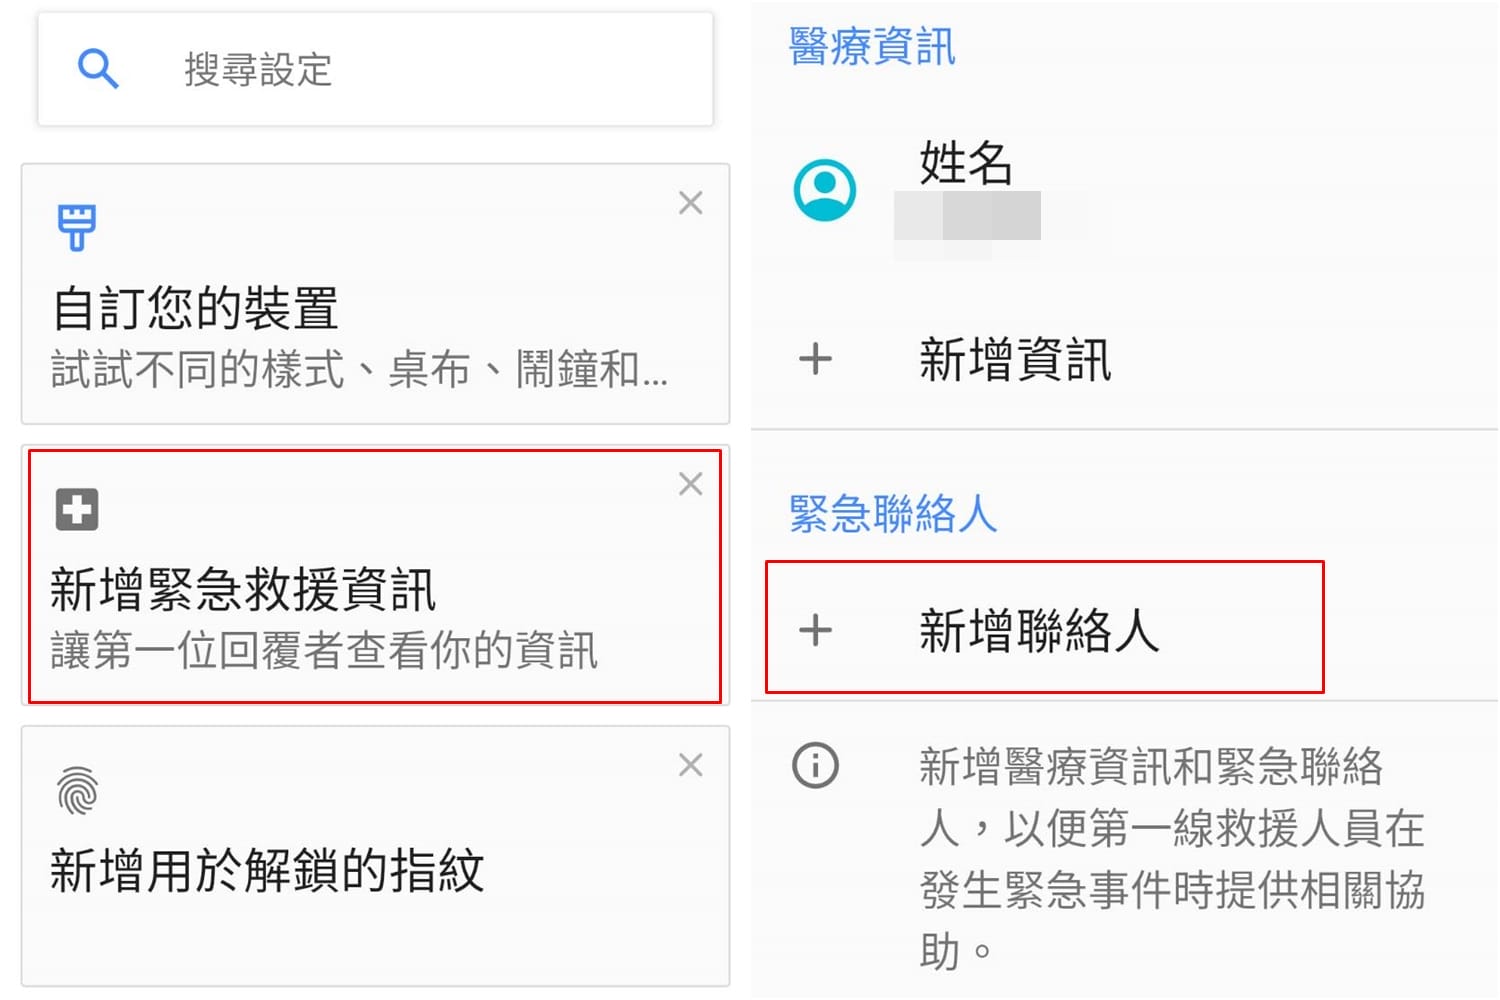Screen dimensions: 1500x1000
Task: Click the teal profile avatar icon beside 姓名
Action: pyautogui.click(x=824, y=189)
